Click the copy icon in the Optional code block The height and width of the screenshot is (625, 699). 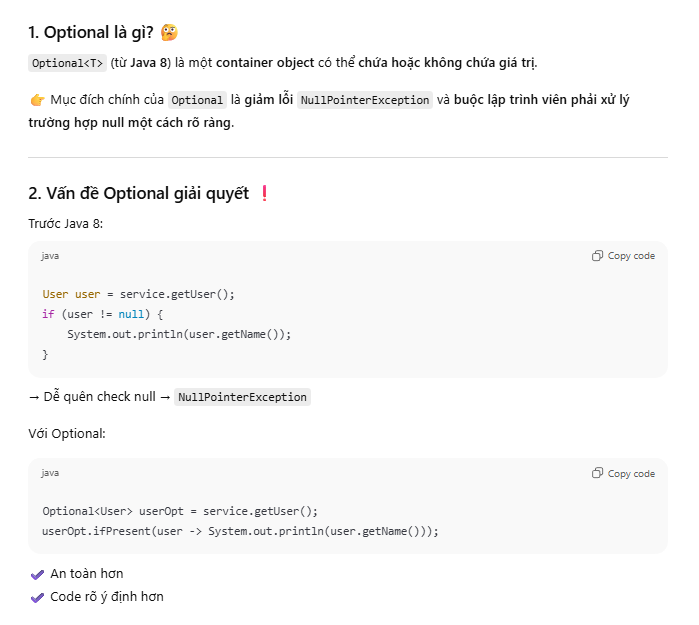tap(597, 473)
